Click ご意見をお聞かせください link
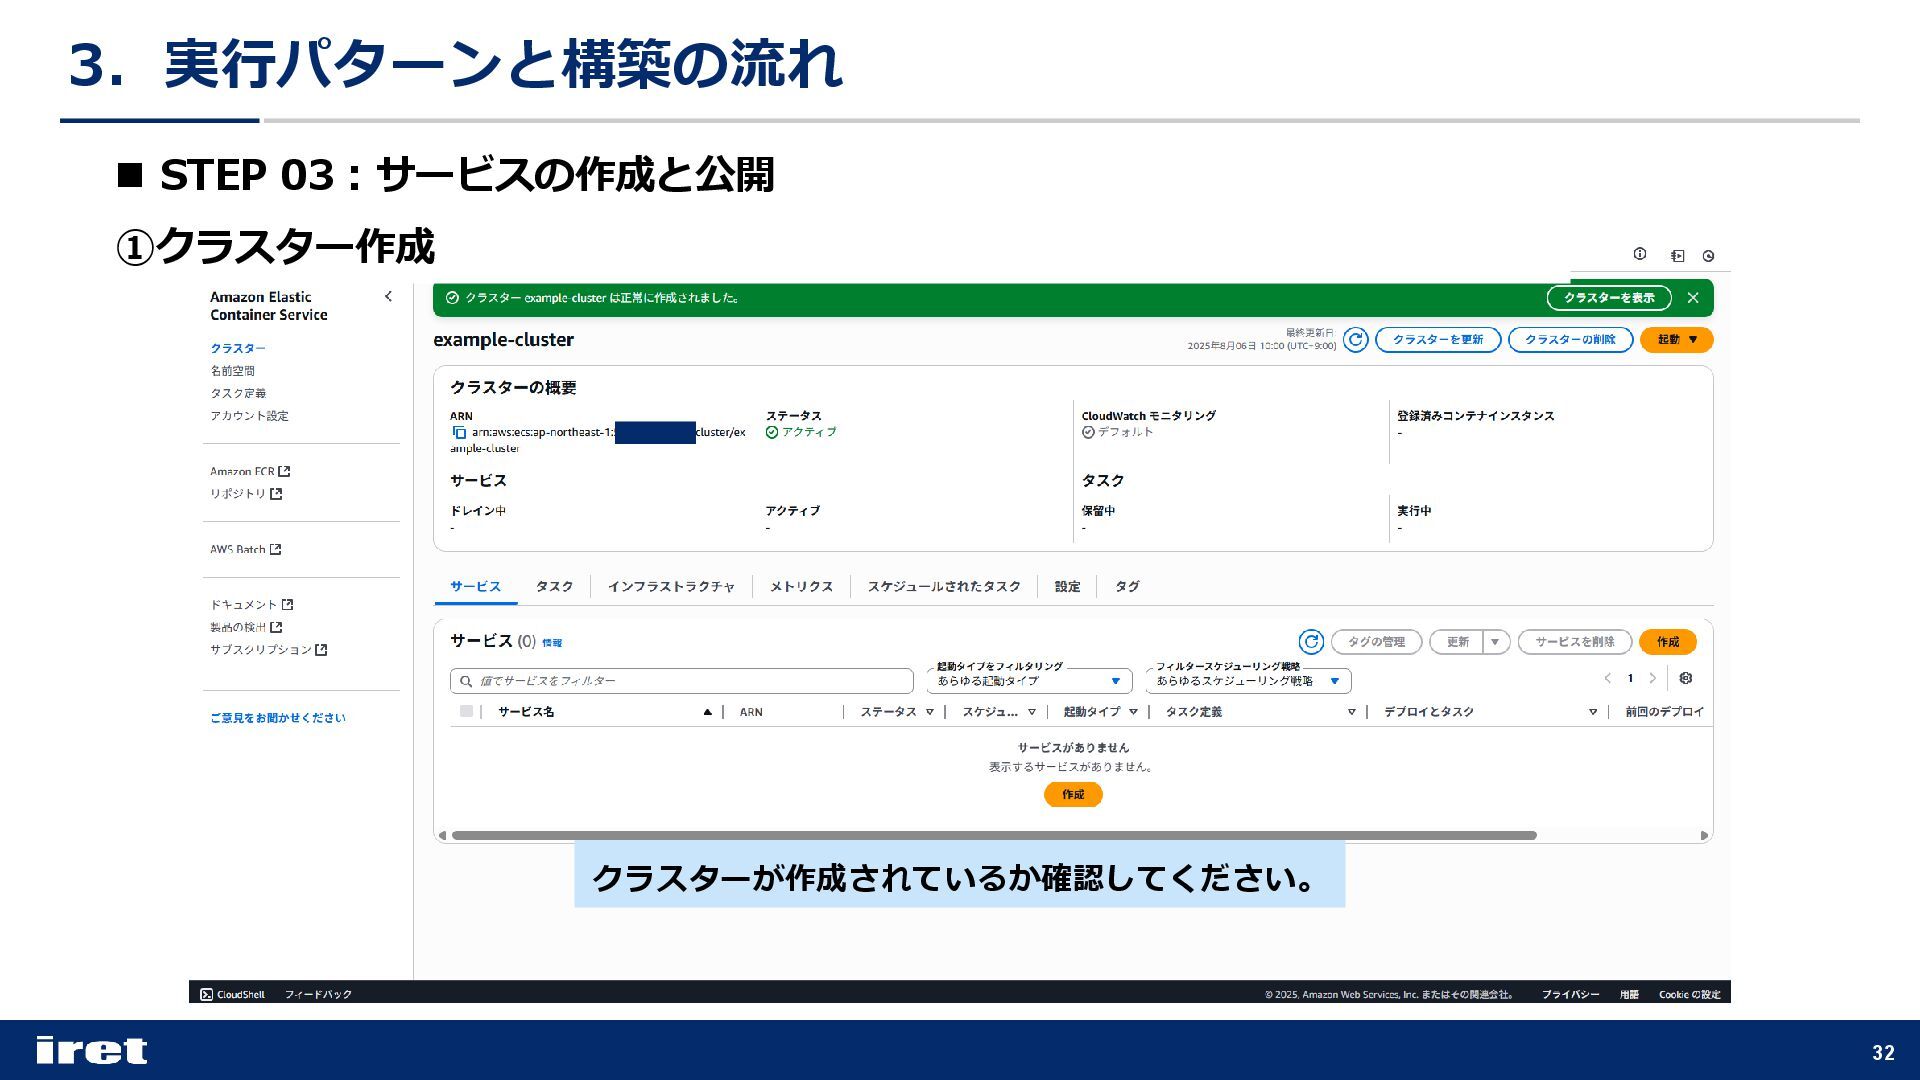1920x1080 pixels. pos(278,718)
